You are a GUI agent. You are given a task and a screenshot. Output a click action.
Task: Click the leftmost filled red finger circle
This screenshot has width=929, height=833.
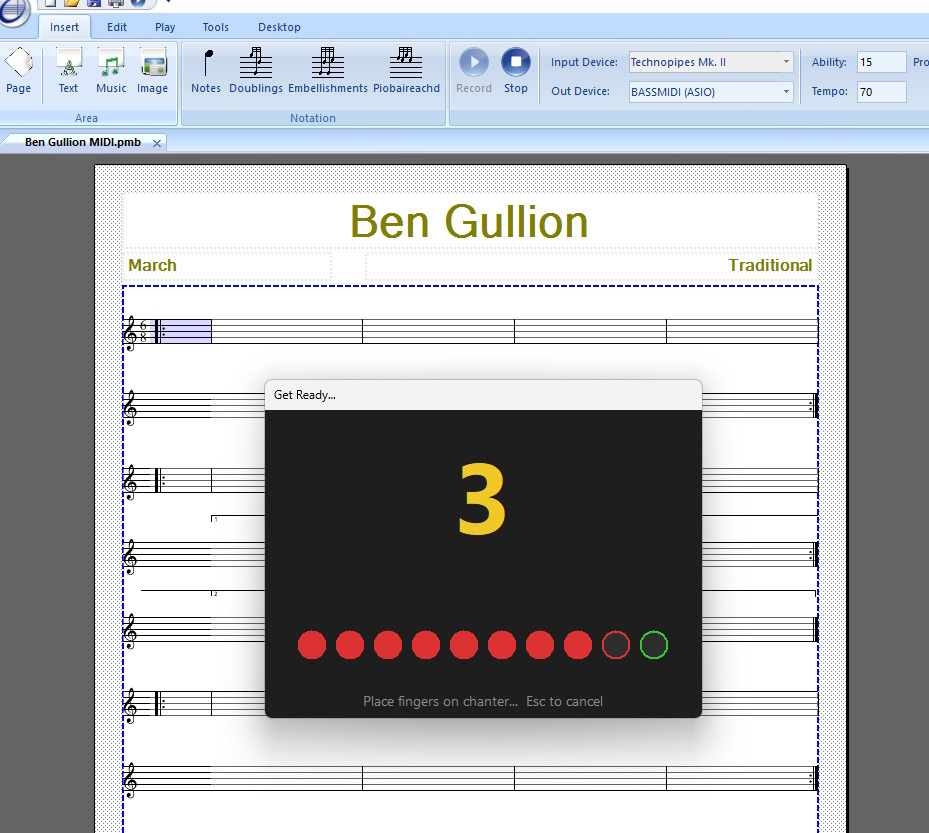tap(312, 645)
